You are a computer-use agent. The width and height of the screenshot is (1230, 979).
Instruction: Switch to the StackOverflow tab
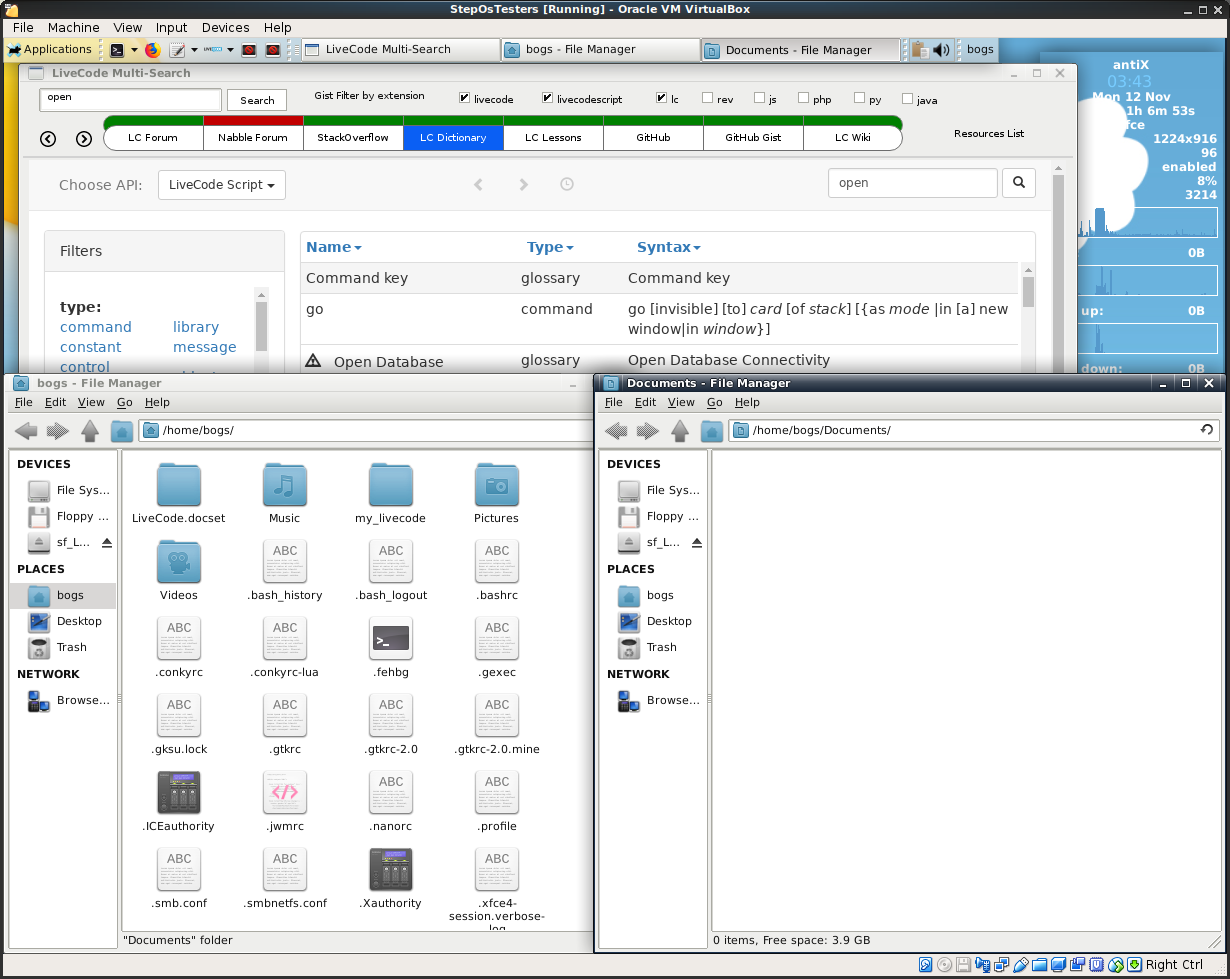(x=353, y=138)
